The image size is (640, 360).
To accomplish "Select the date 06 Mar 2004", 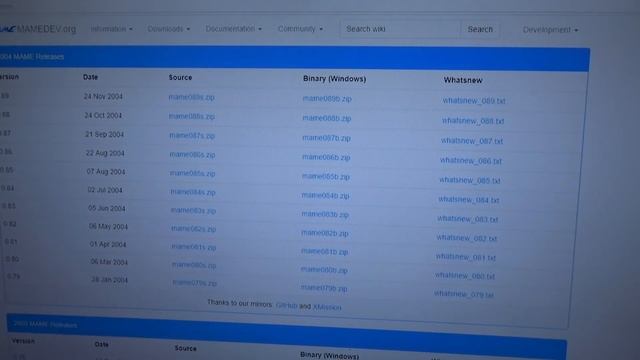I will (x=109, y=262).
